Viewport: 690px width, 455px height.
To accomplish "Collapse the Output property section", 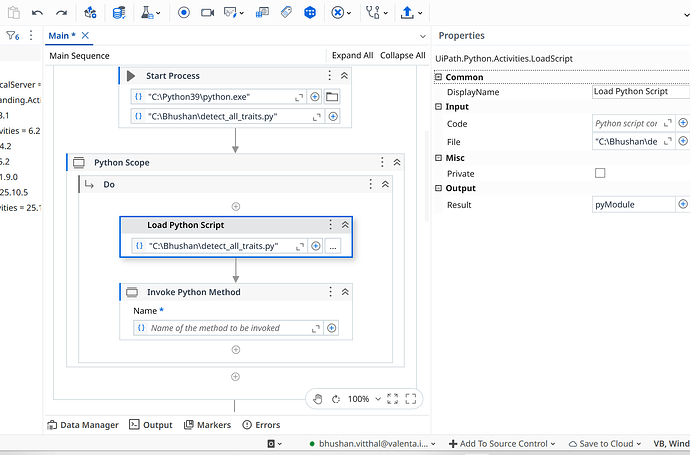I will coord(438,188).
